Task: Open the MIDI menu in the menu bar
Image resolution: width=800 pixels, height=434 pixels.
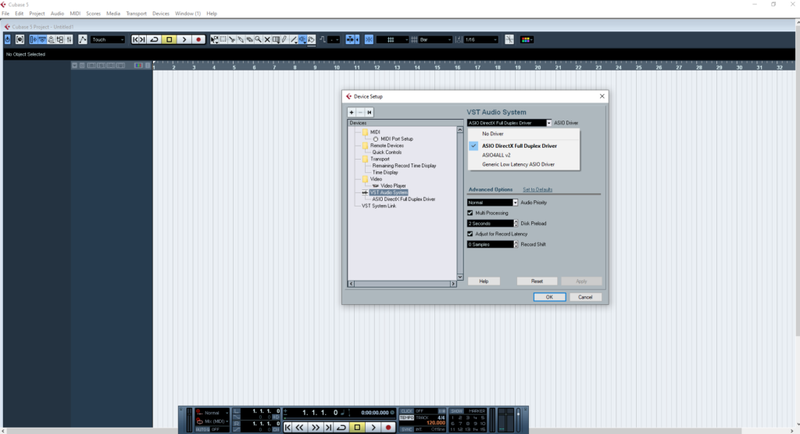Action: 75,13
